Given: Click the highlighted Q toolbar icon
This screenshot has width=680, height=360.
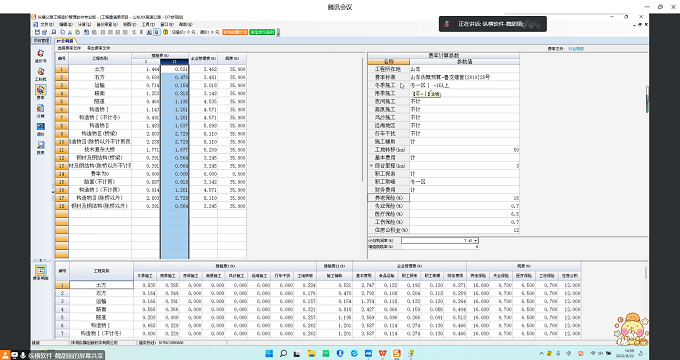Looking at the screenshot, I should 157,32.
